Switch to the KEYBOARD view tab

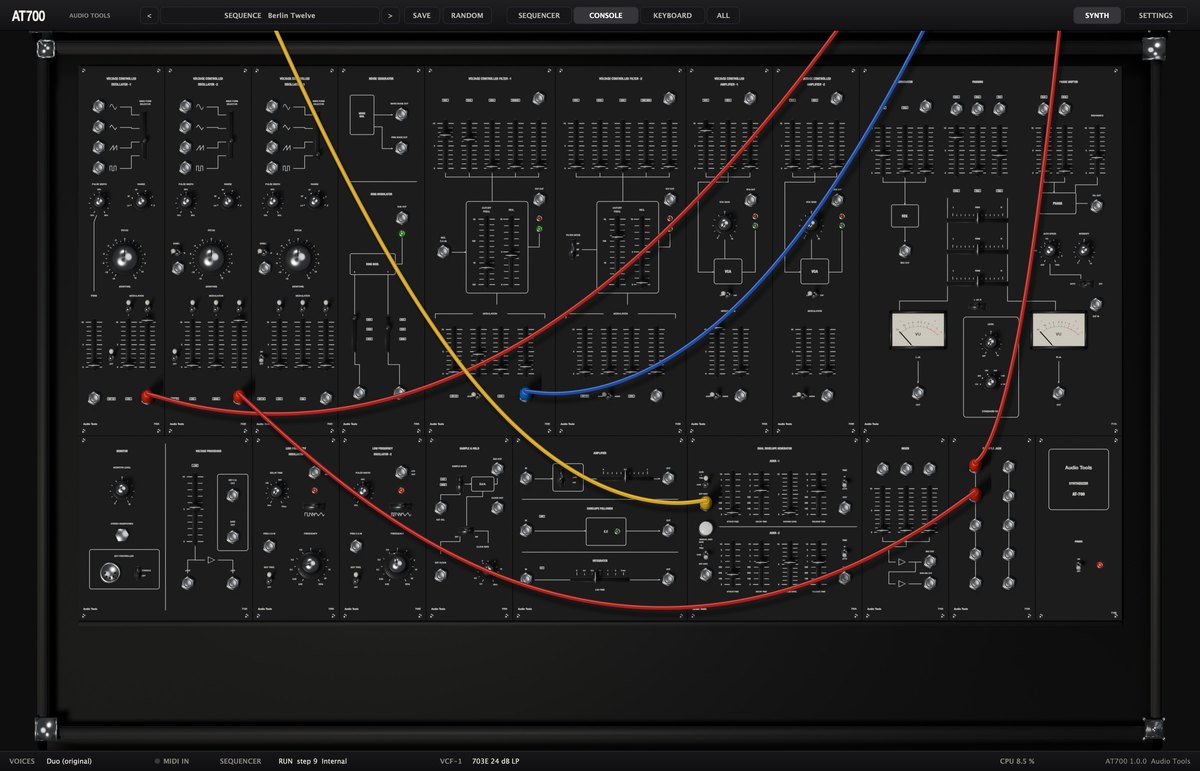tap(672, 15)
